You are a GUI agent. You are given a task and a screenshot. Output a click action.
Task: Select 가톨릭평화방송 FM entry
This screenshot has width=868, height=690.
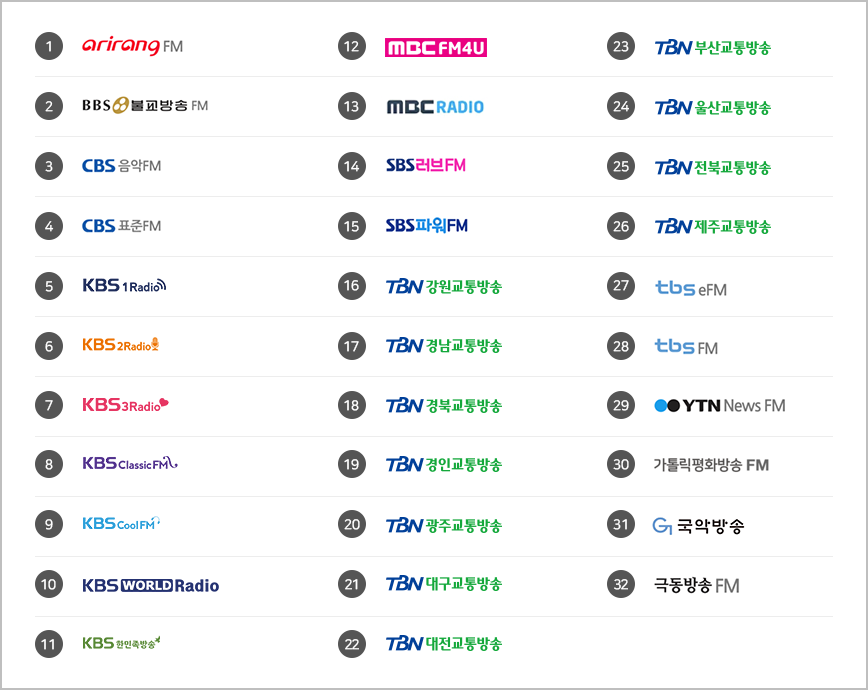point(711,465)
